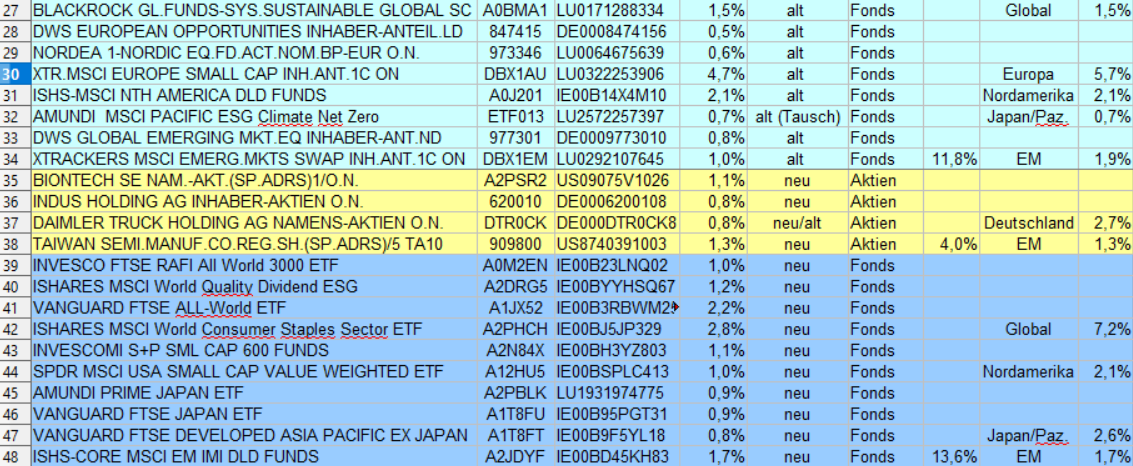The height and width of the screenshot is (466, 1133).
Task: Select row header 48
Action: click(14, 457)
